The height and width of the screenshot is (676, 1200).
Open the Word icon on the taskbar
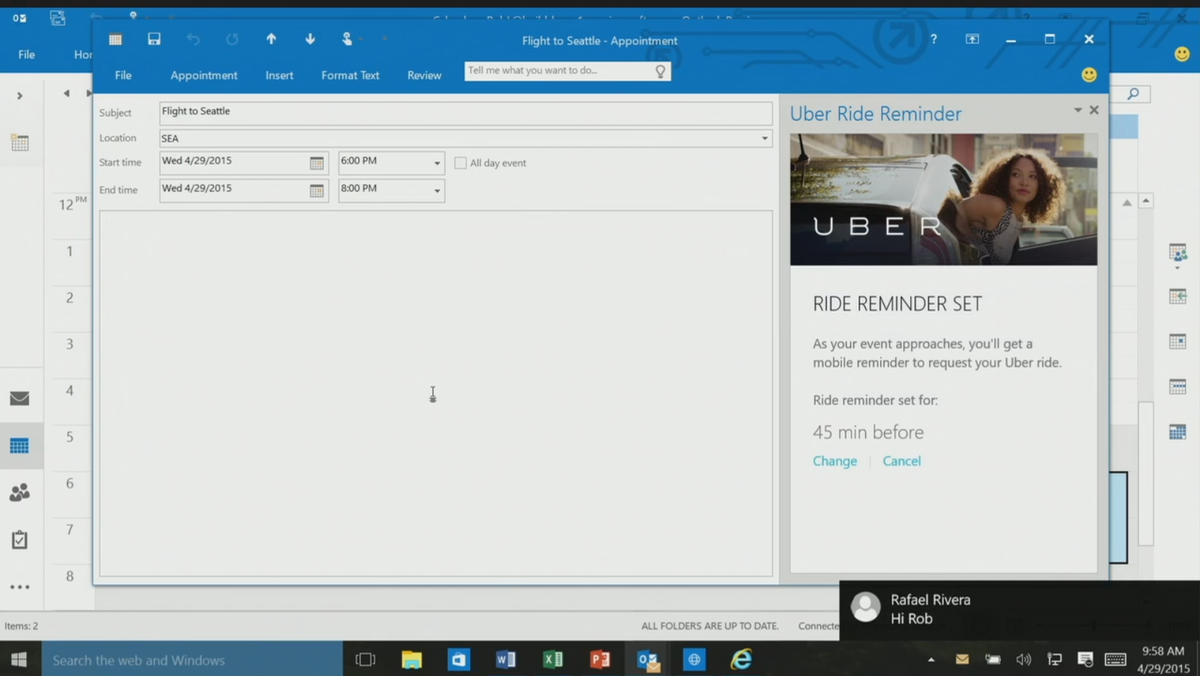(x=506, y=659)
